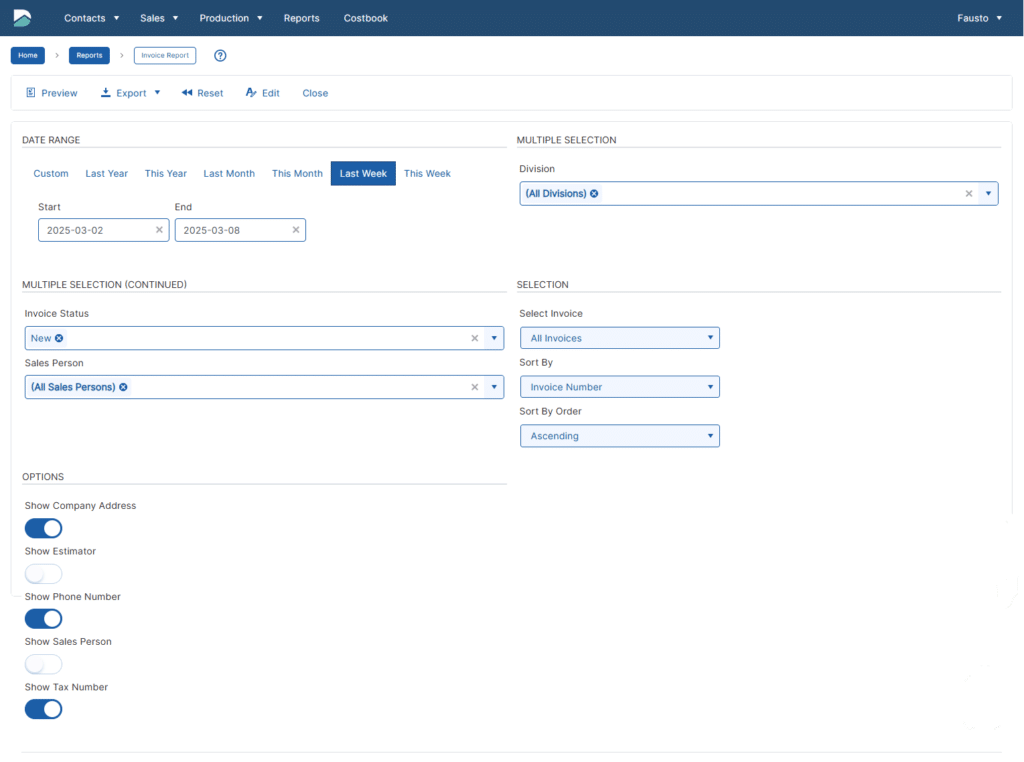Viewport: 1024px width, 762px height.
Task: Click the app logo in top-left corner
Action: click(22, 18)
